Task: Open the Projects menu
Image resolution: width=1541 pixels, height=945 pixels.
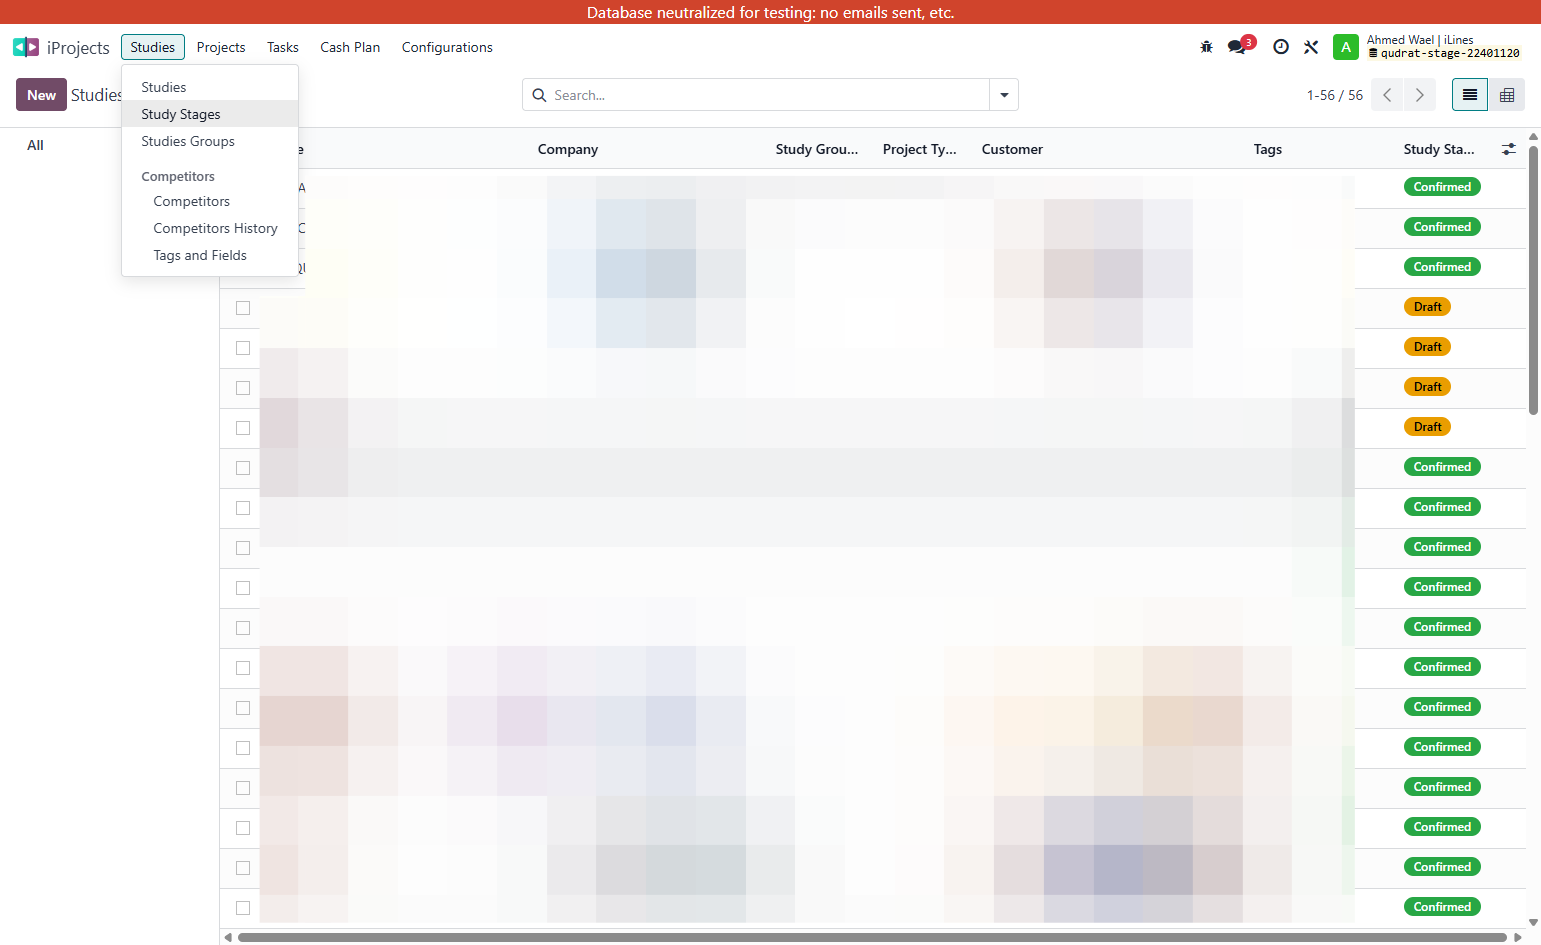Action: 221,47
